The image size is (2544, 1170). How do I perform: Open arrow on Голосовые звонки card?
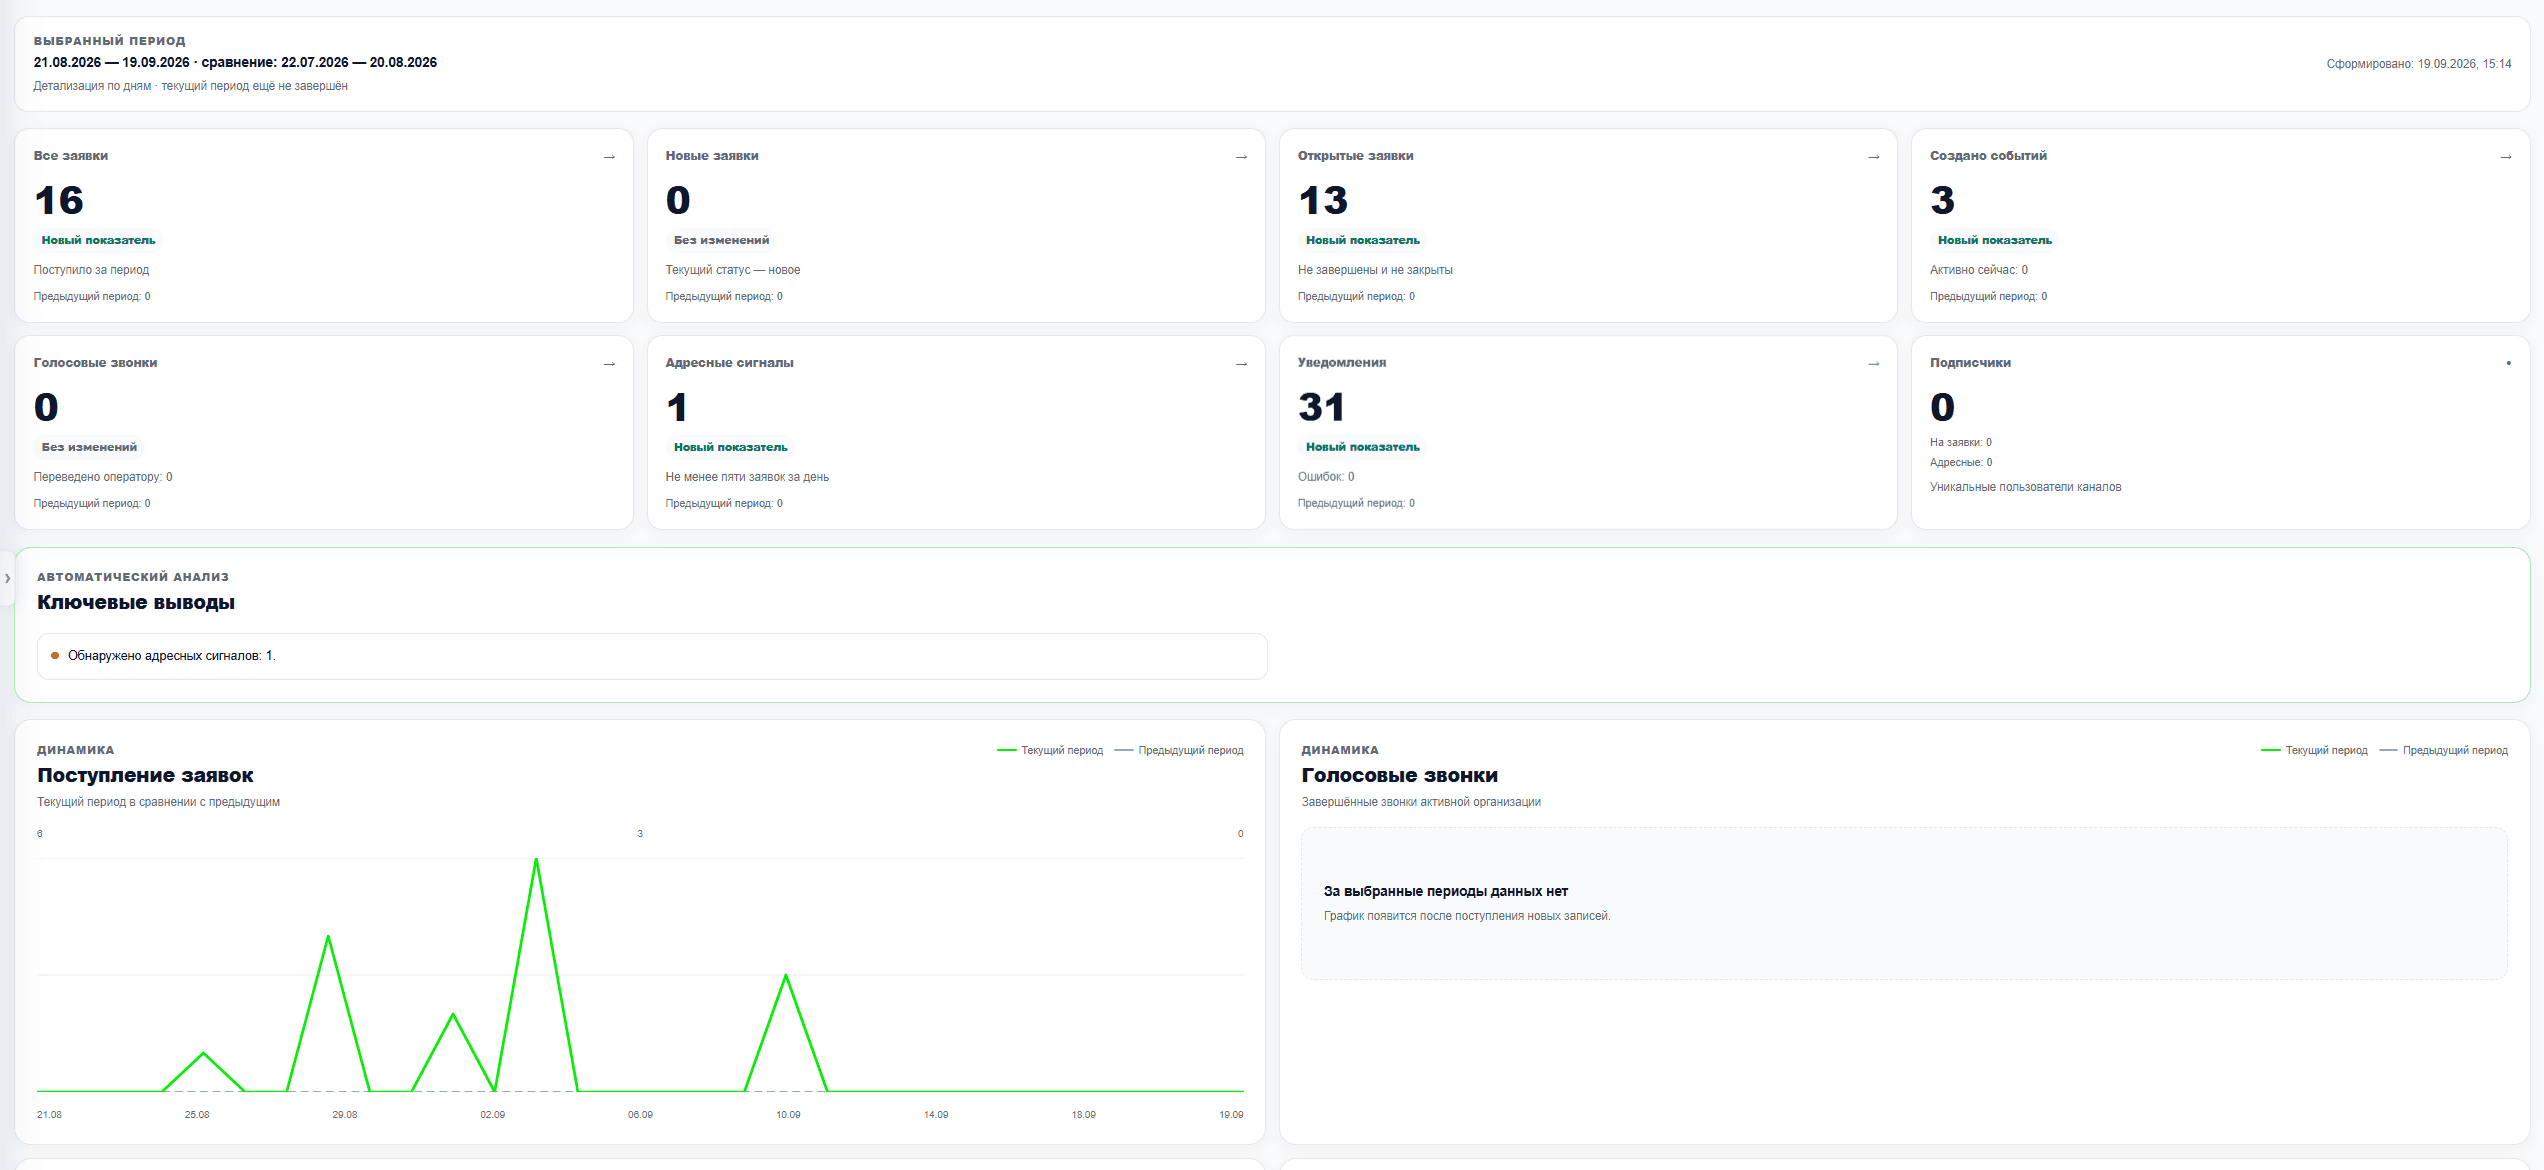pyautogui.click(x=609, y=364)
